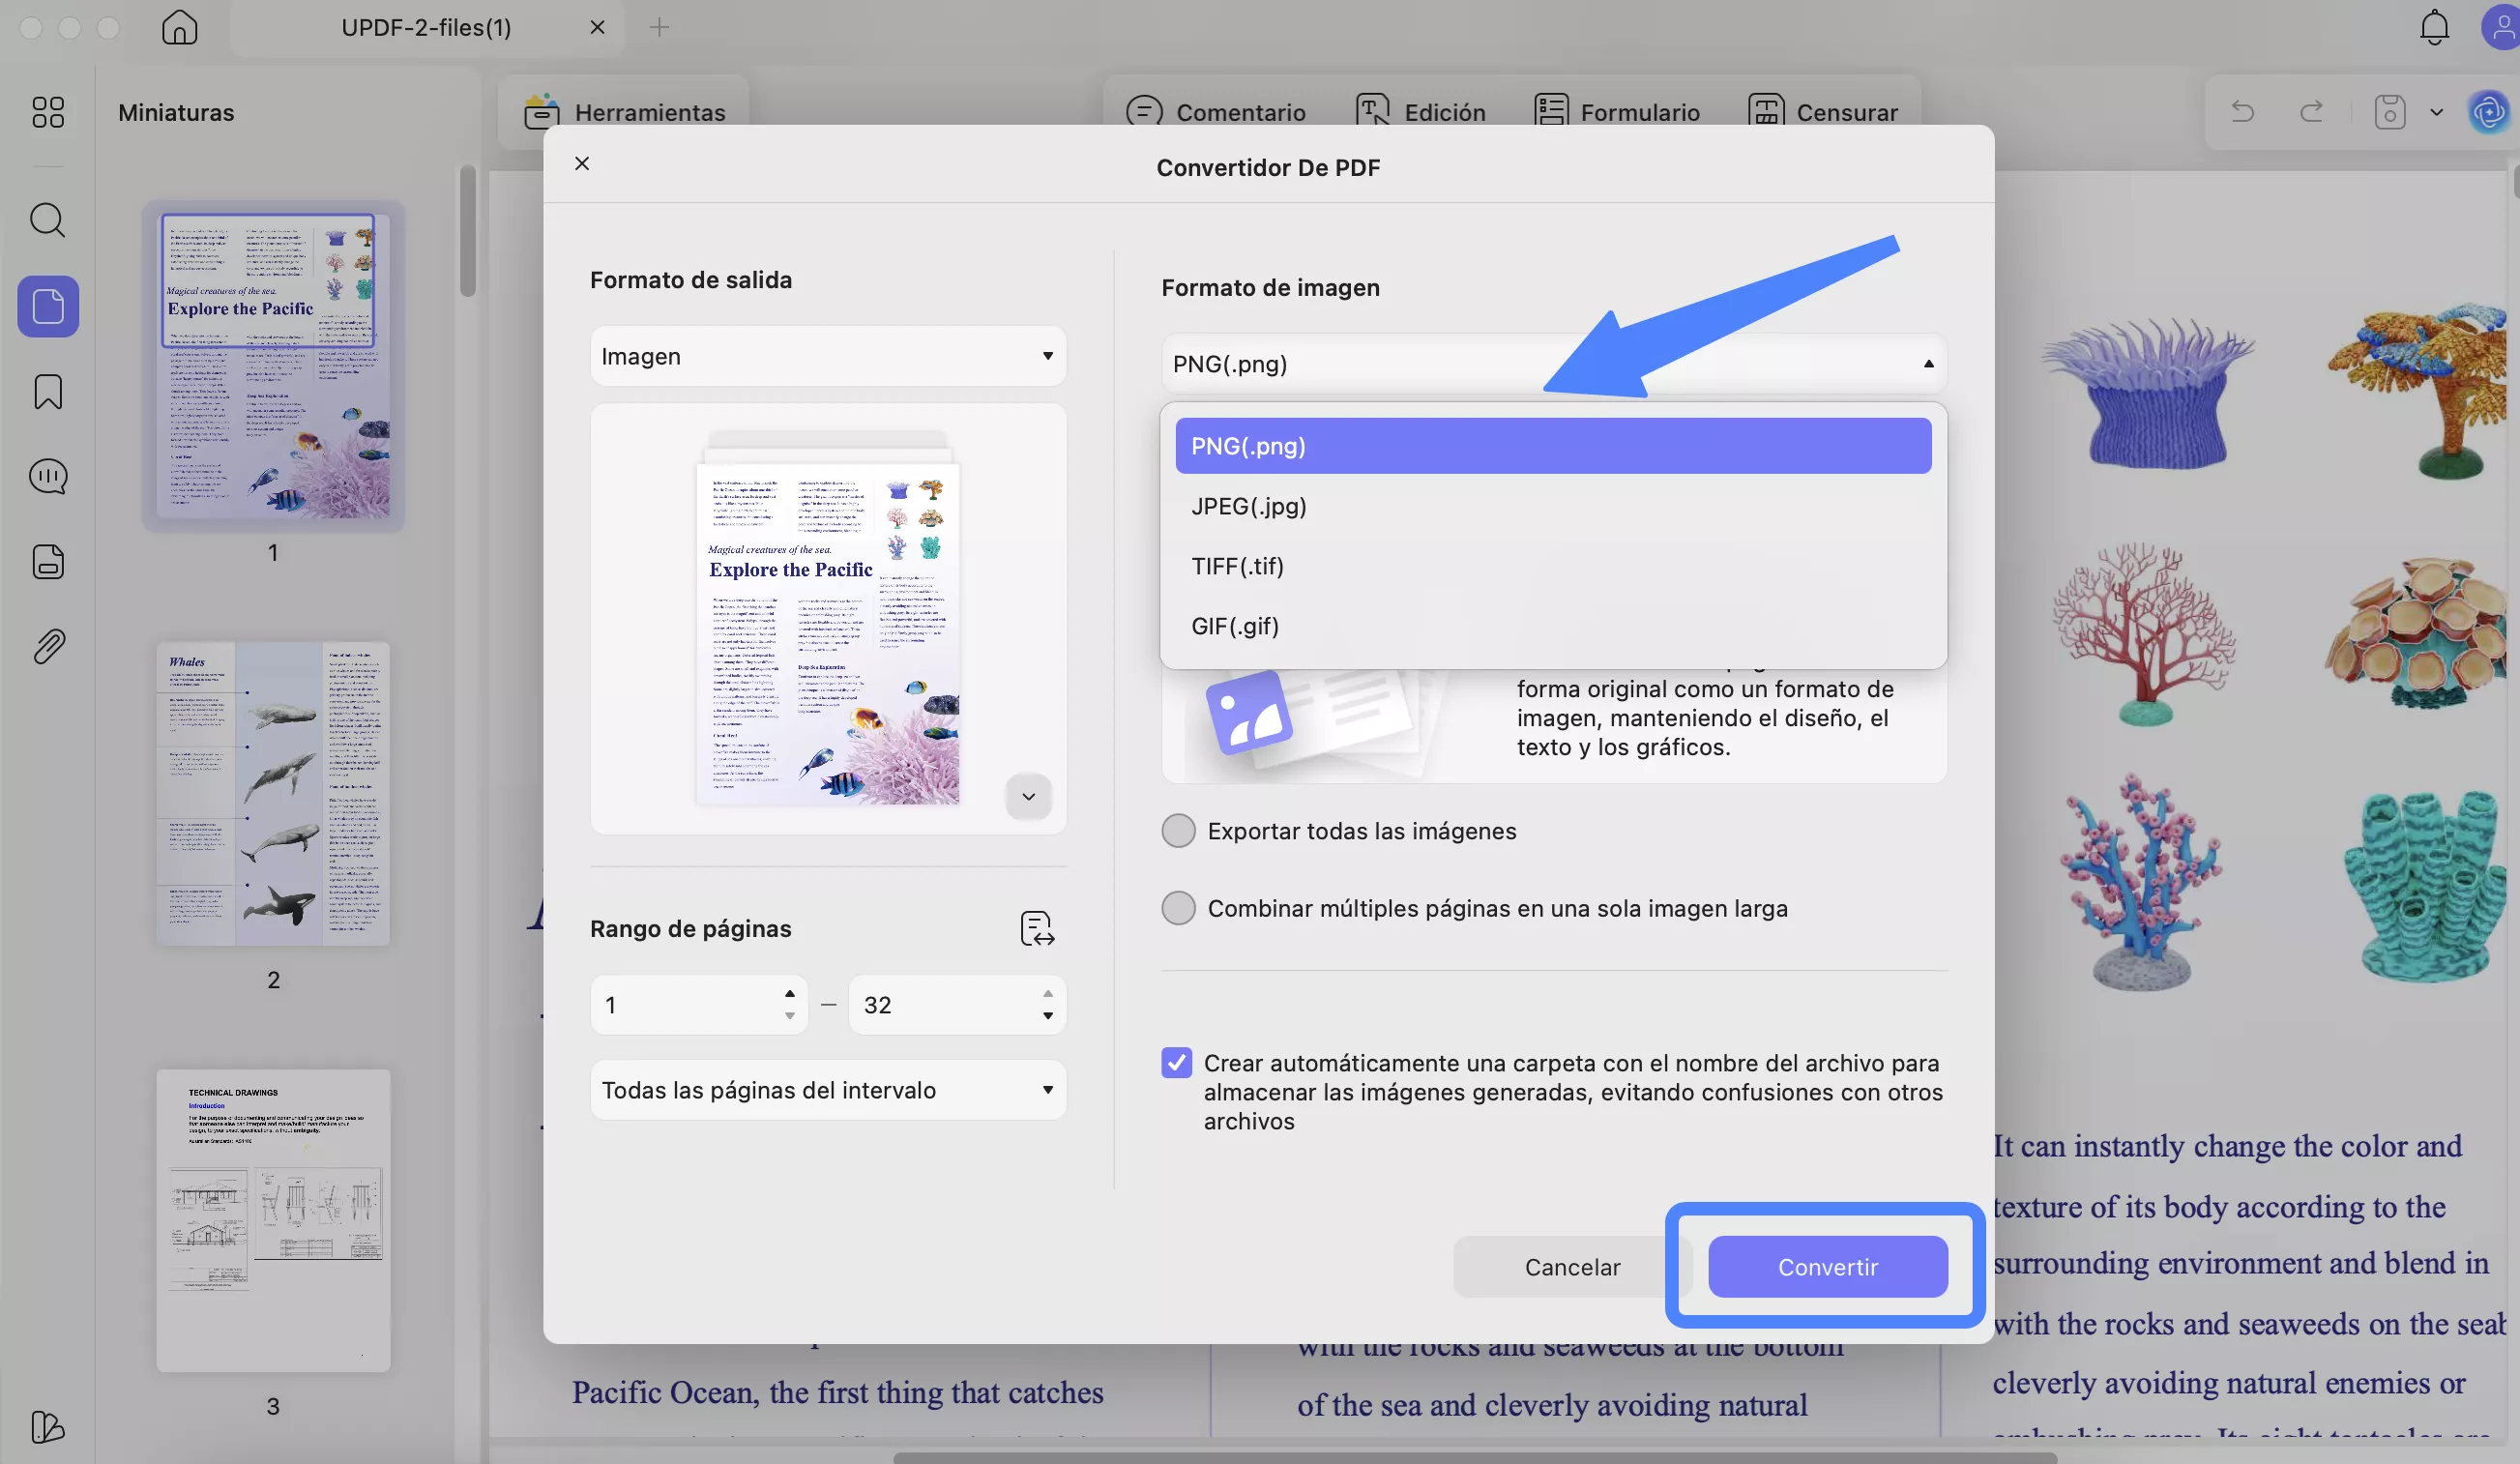The width and height of the screenshot is (2520, 1464).
Task: Open Todas las páginas del intervalo dropdown
Action: tap(827, 1090)
